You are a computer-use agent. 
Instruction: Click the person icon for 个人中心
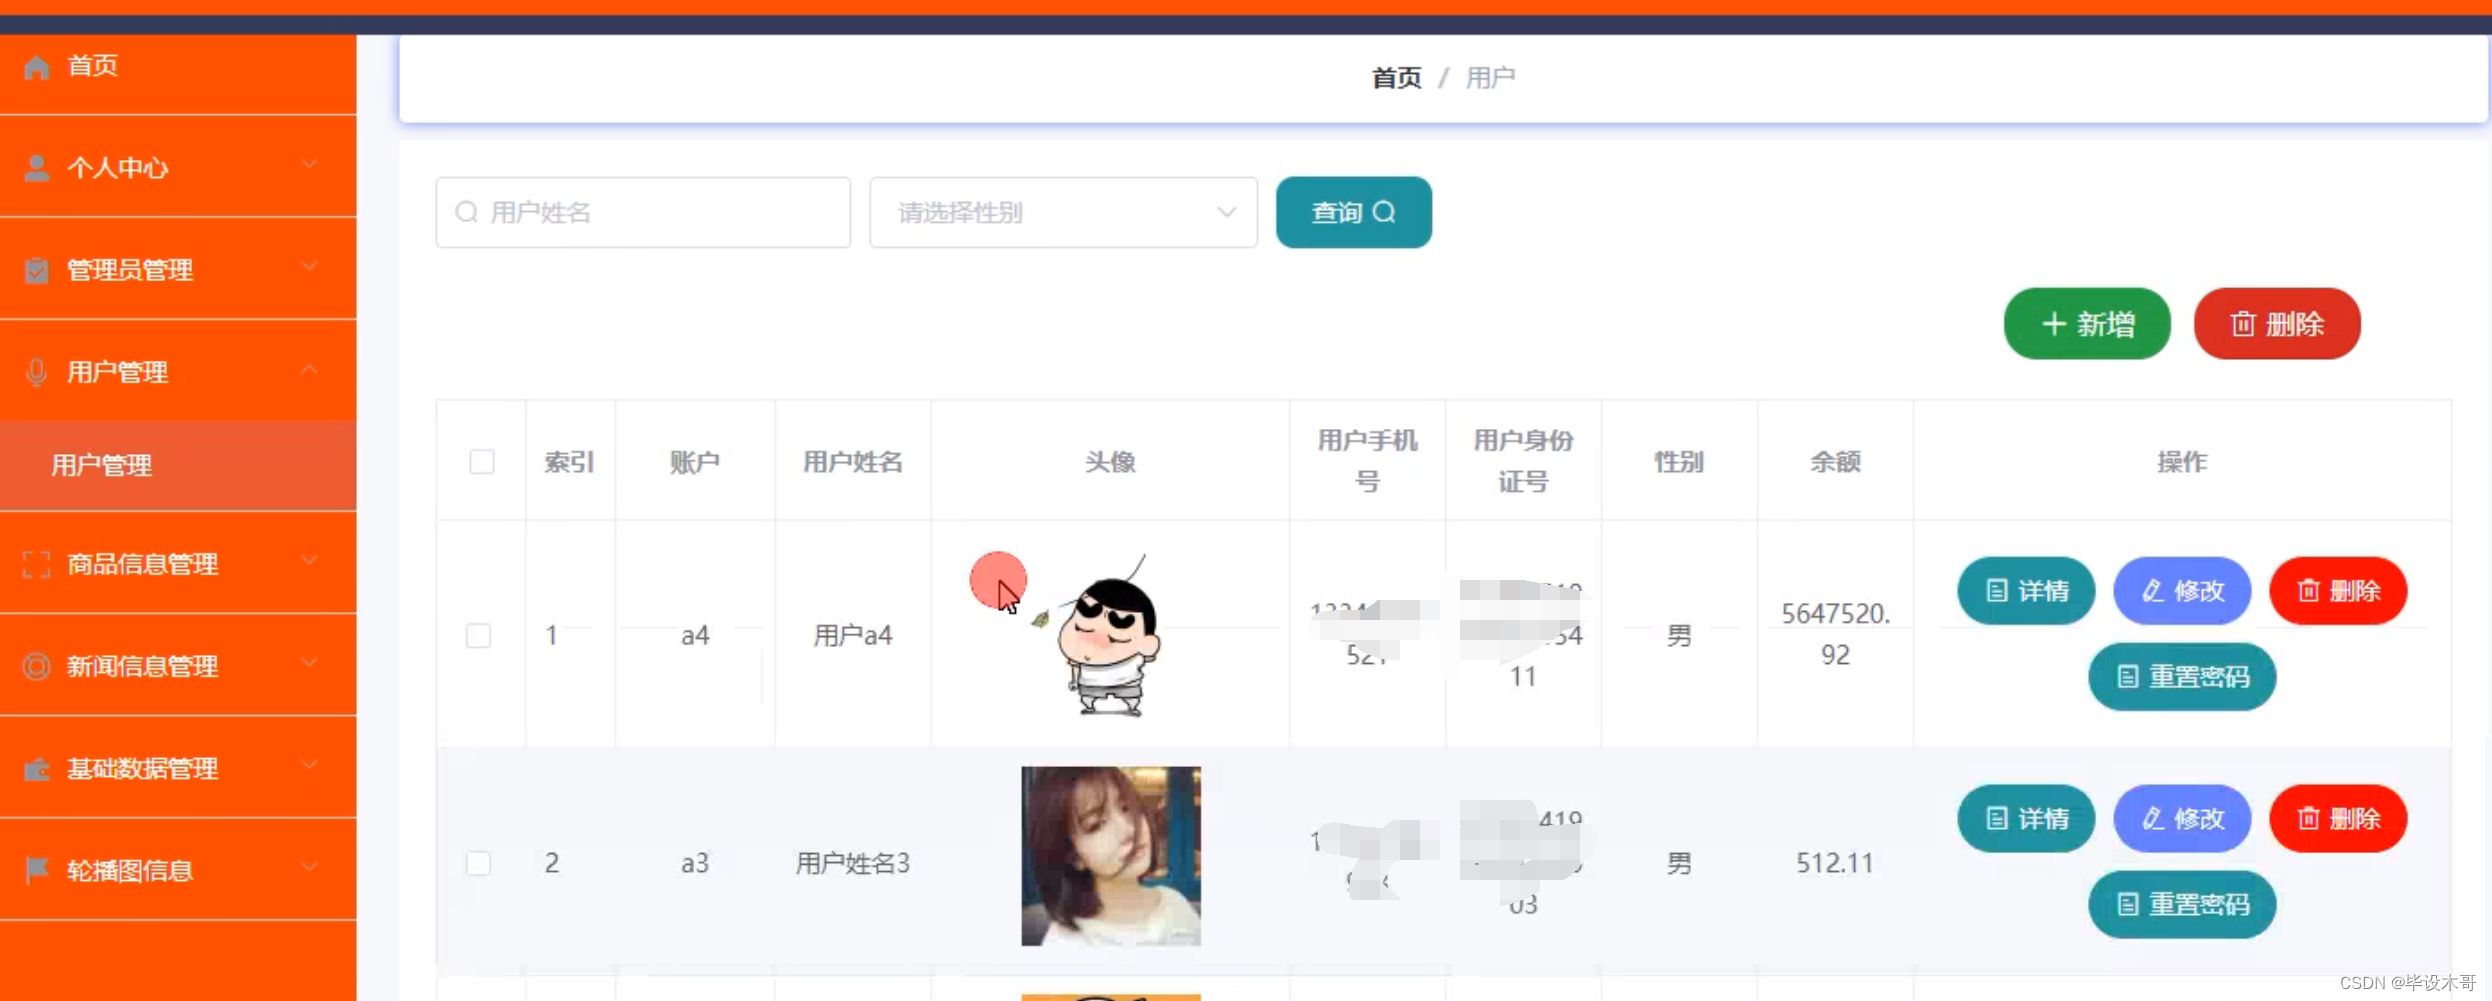coord(37,168)
